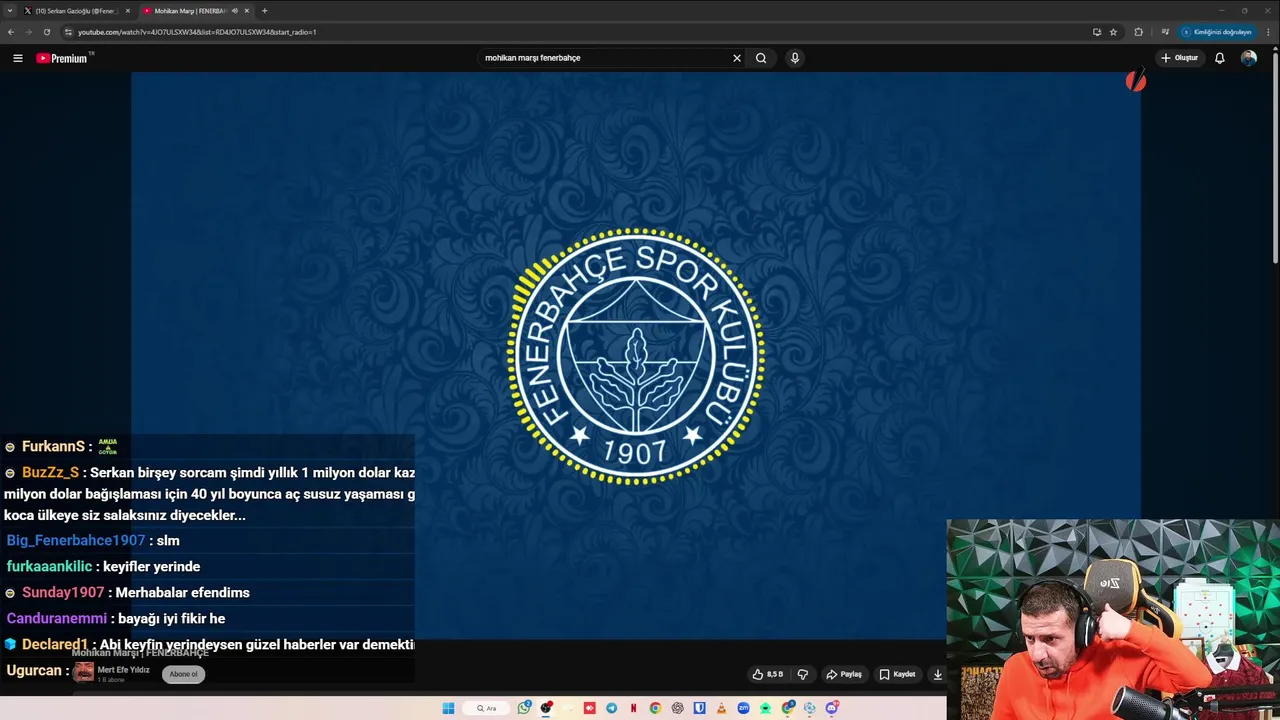The width and height of the screenshot is (1280, 720).
Task: Open WhatsApp from the taskbar
Action: coord(524,708)
